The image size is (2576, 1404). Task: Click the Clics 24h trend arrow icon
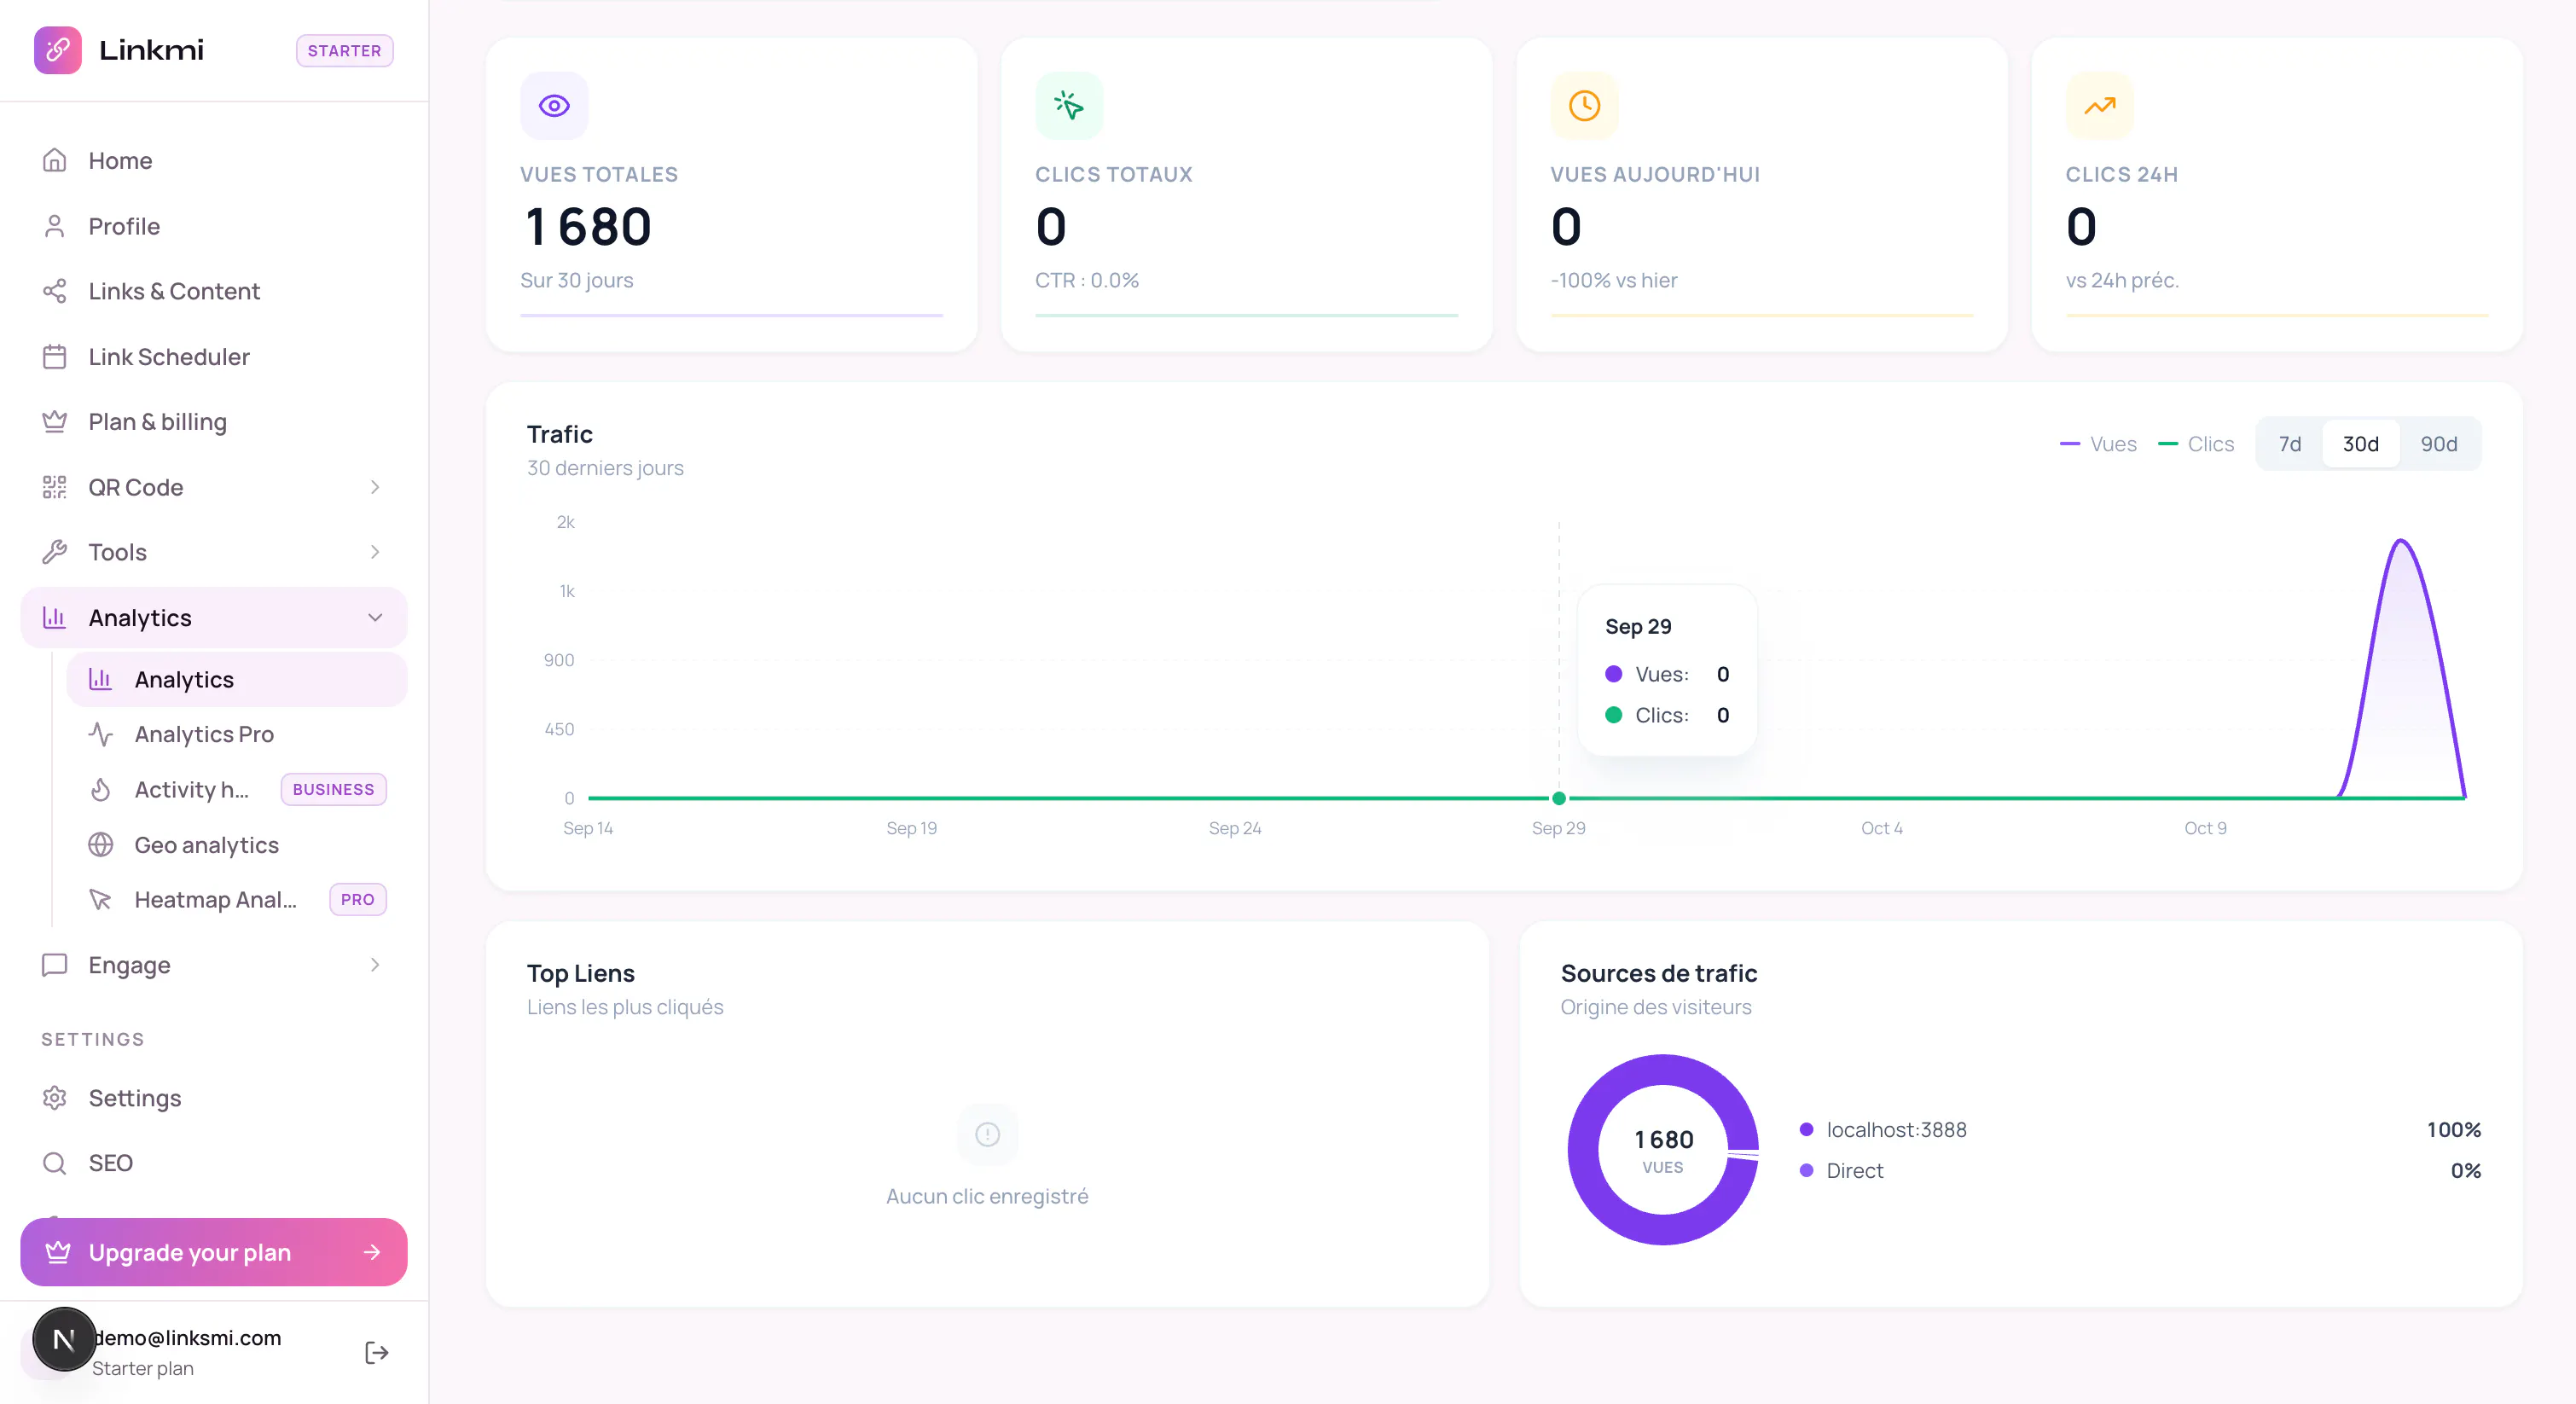(x=2099, y=105)
